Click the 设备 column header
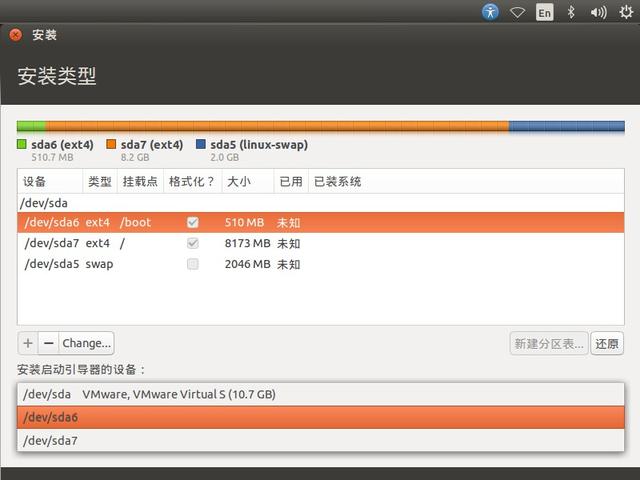Image resolution: width=640 pixels, height=480 pixels. [50, 181]
